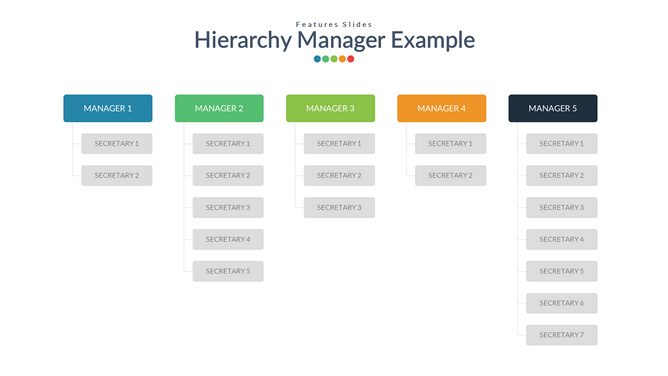Select the orange Manager 4 box
Viewport: 668px width, 376px height.
pyautogui.click(x=441, y=108)
